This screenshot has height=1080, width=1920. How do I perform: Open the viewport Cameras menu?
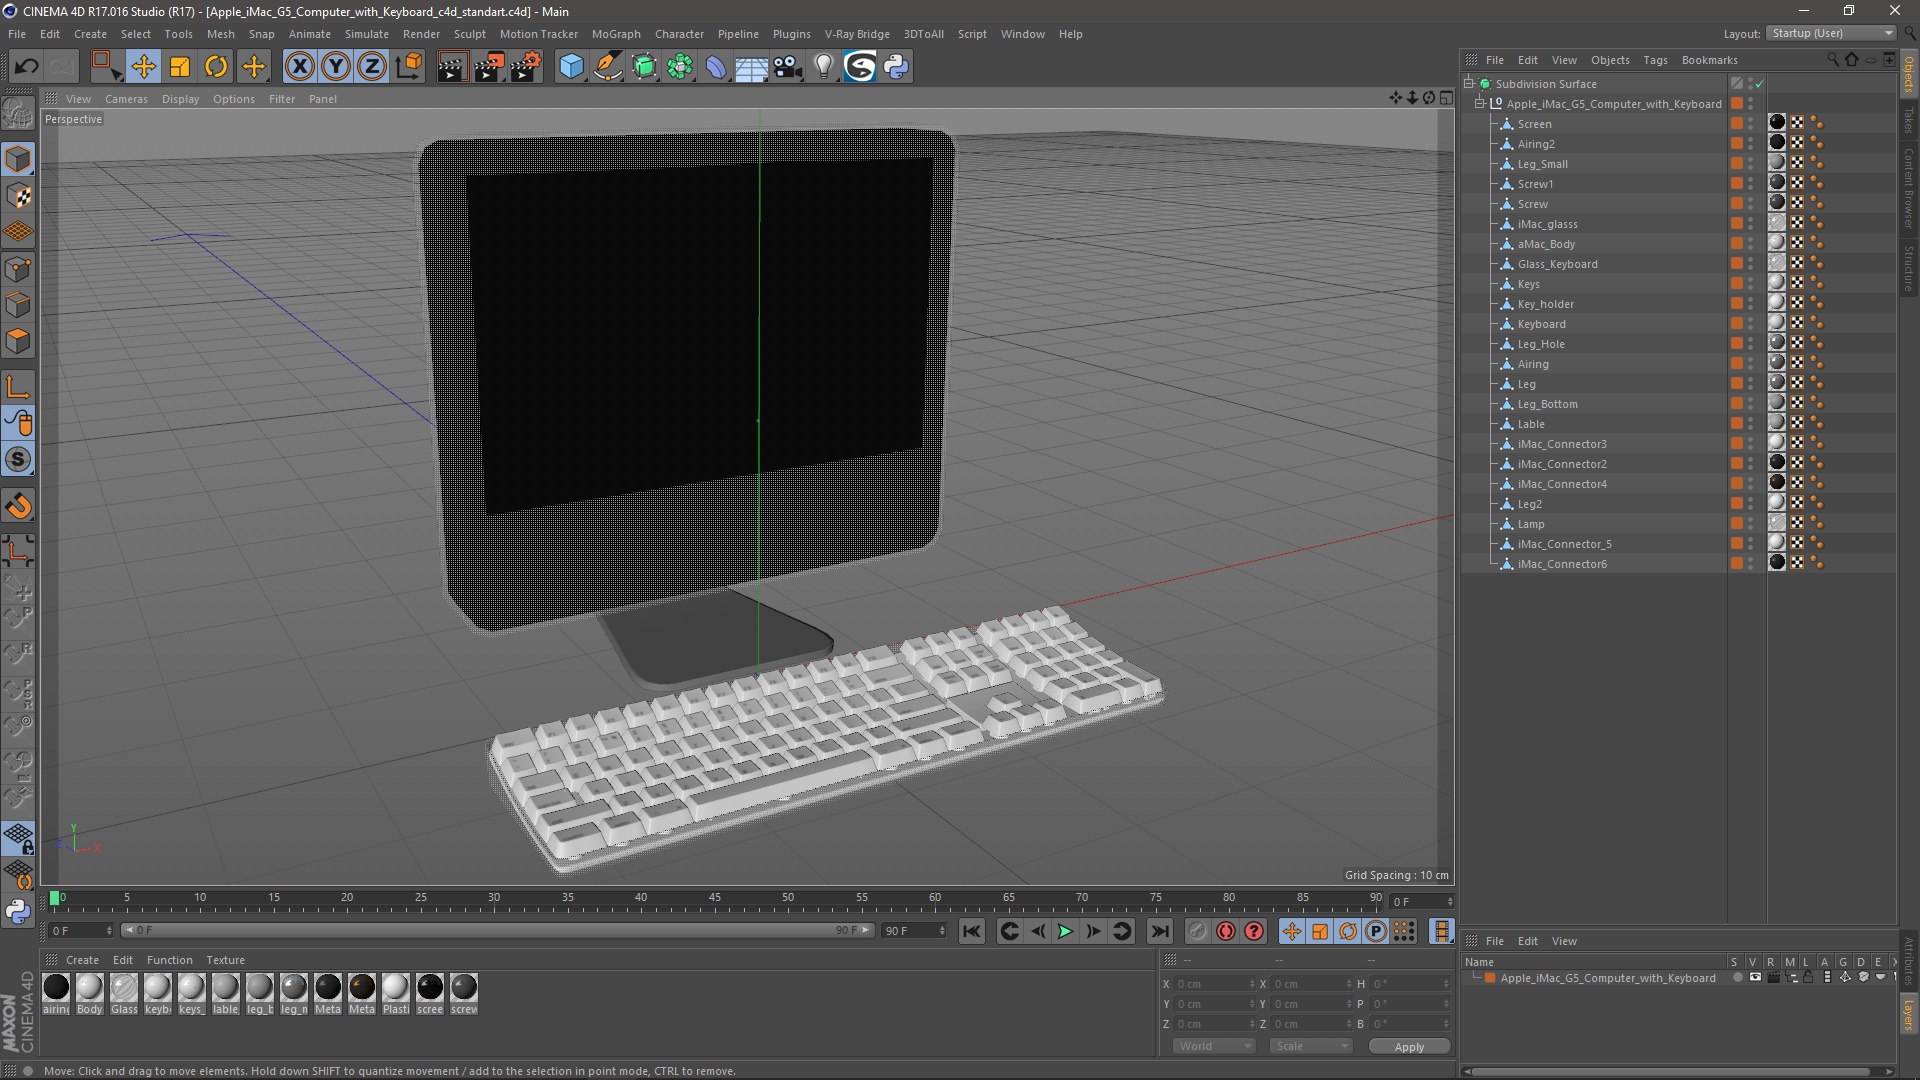tap(126, 99)
